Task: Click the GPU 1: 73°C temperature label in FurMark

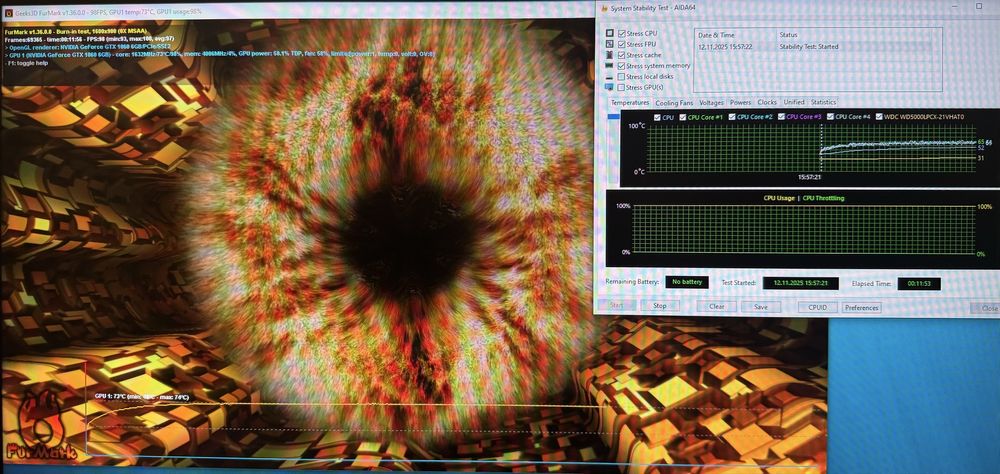Action: [x=142, y=397]
